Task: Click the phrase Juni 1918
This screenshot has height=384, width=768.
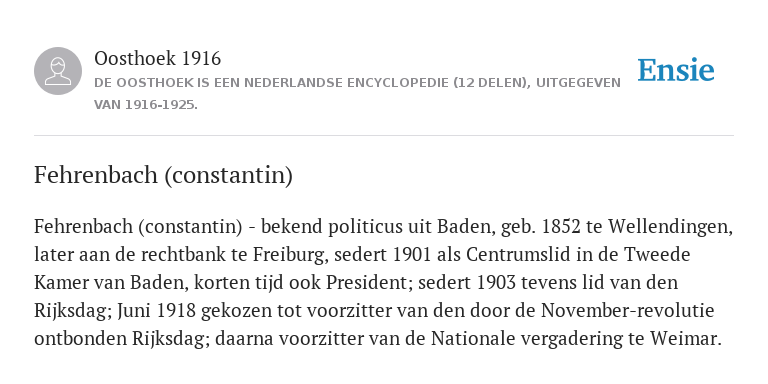Action: coord(156,311)
